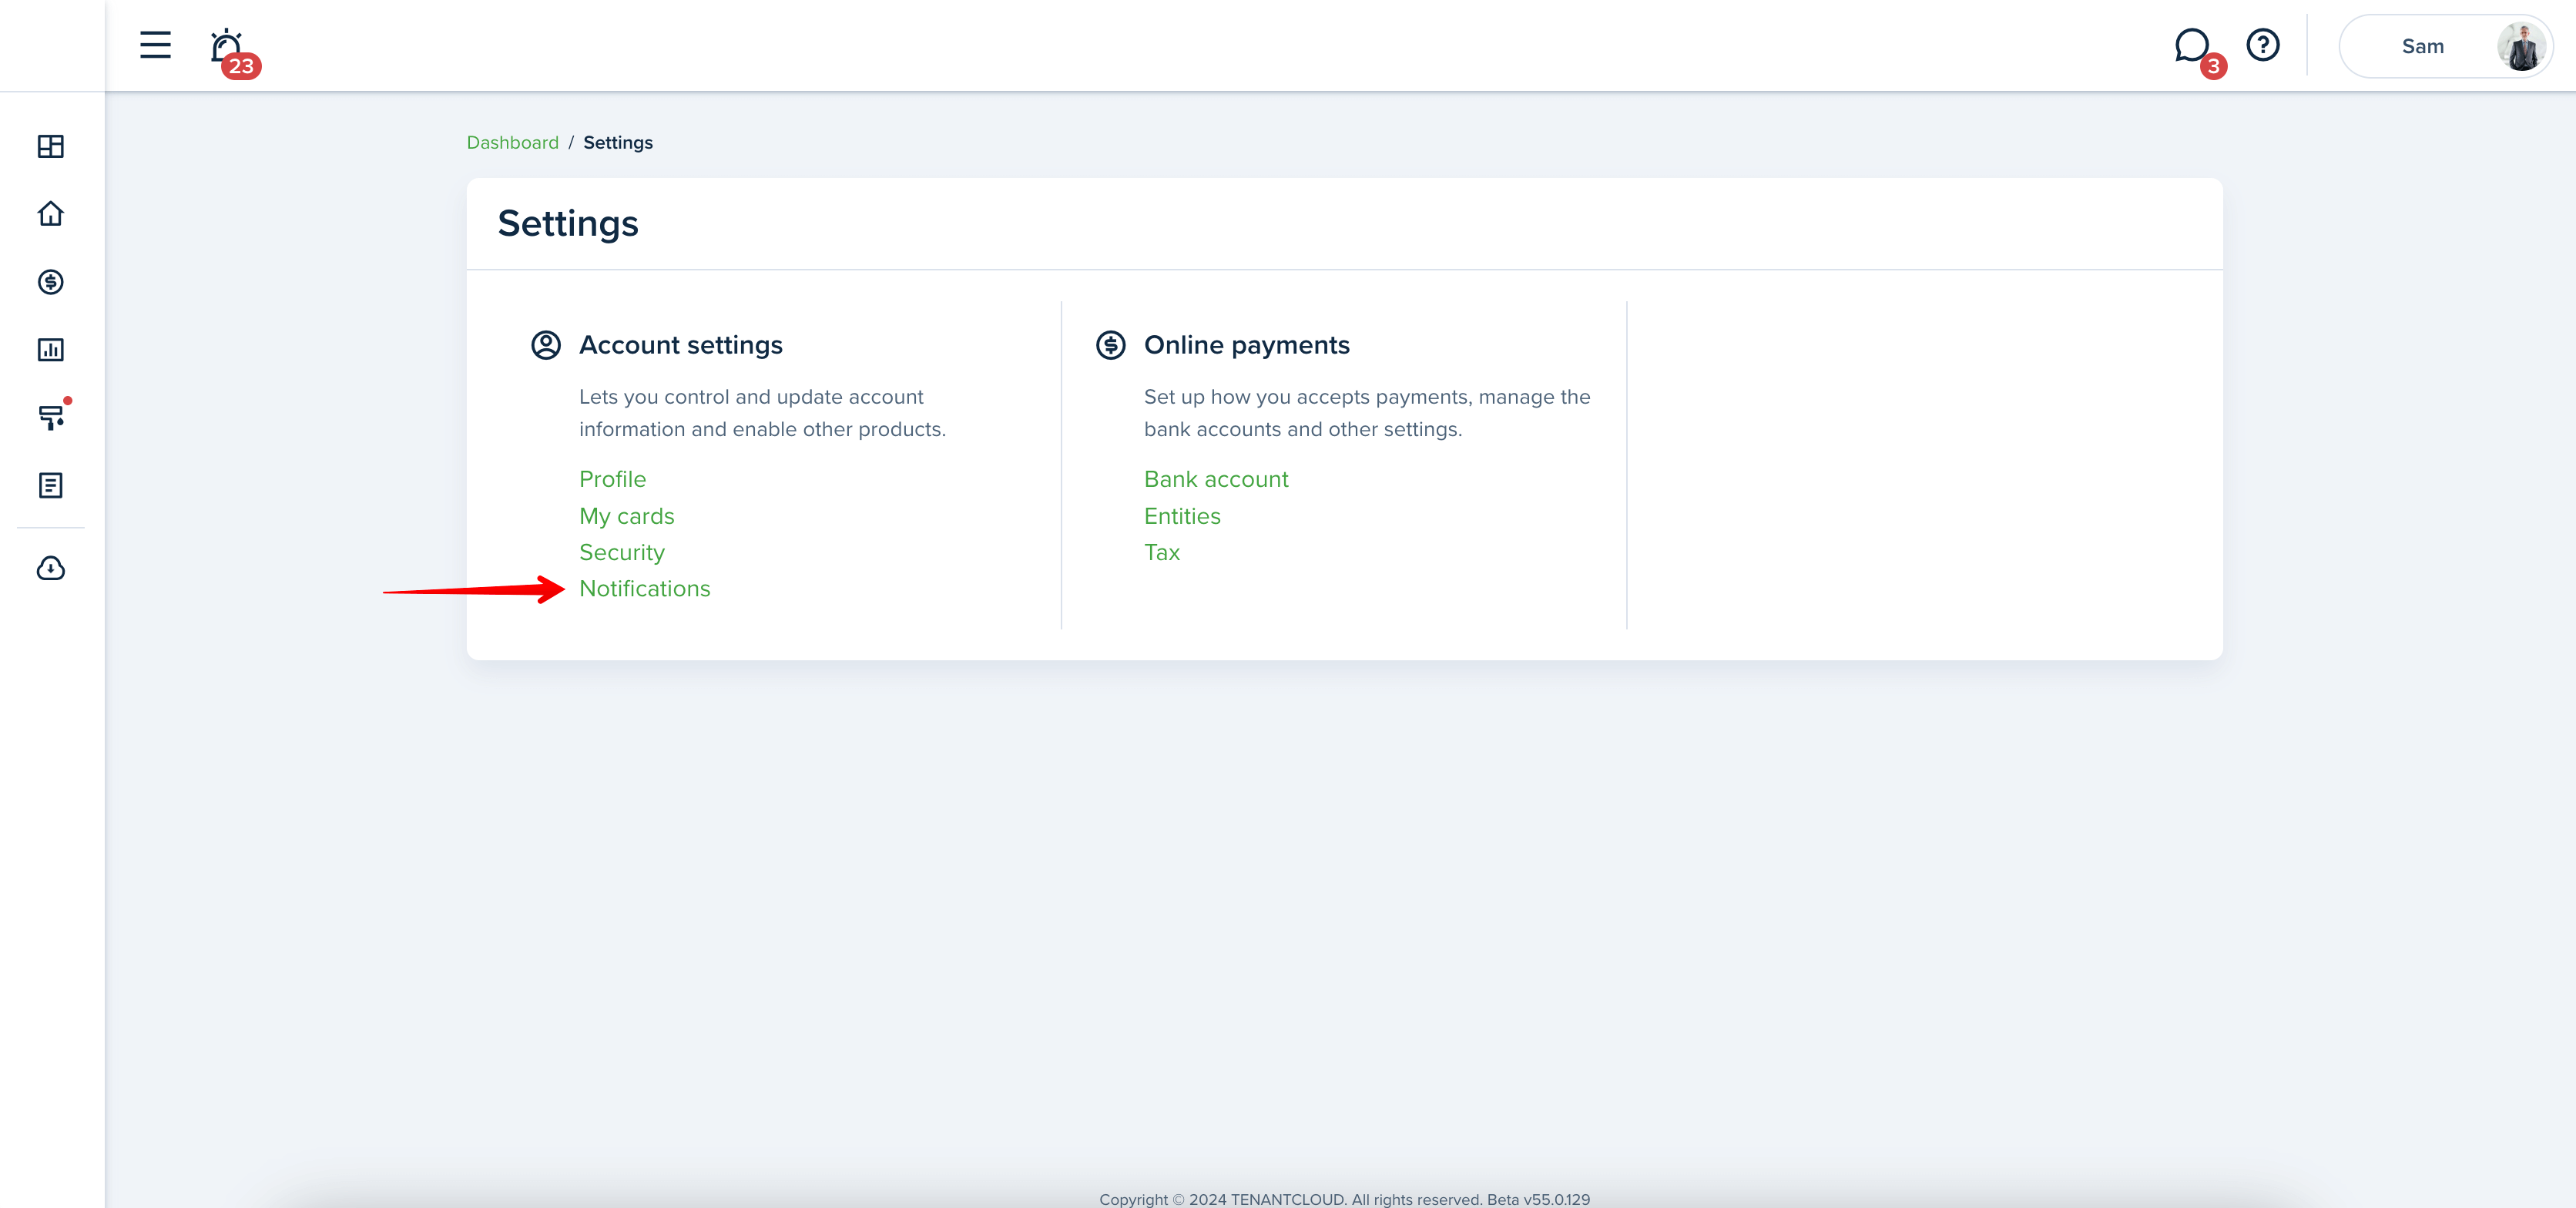Open the Profile settings link
2576x1208 pixels.
(x=612, y=479)
